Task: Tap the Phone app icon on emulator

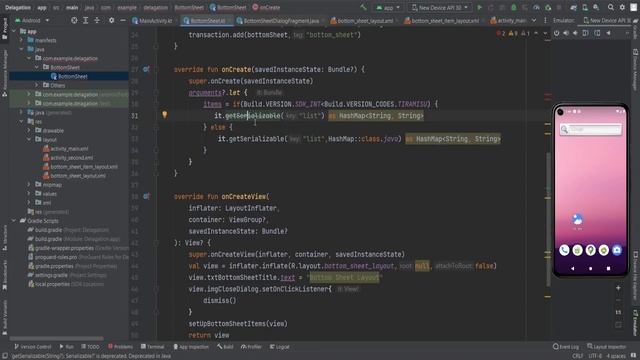Action: tap(564, 250)
